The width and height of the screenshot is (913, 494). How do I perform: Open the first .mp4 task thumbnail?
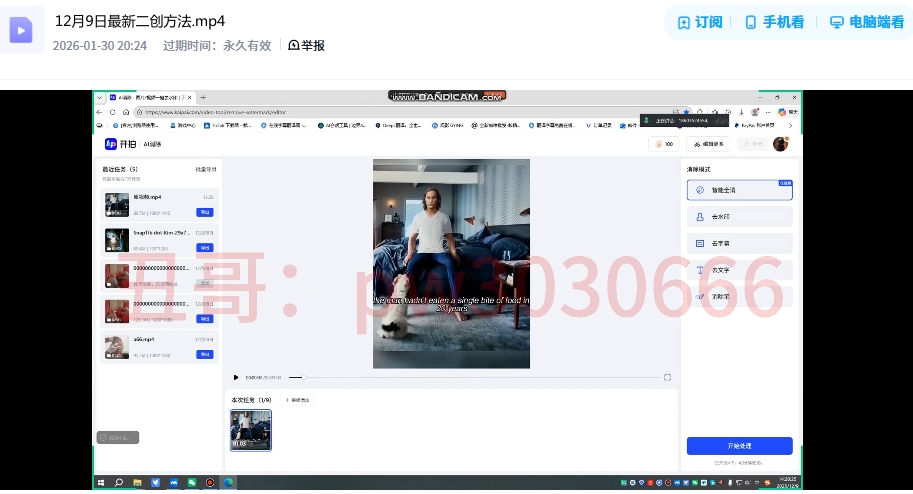tap(117, 205)
